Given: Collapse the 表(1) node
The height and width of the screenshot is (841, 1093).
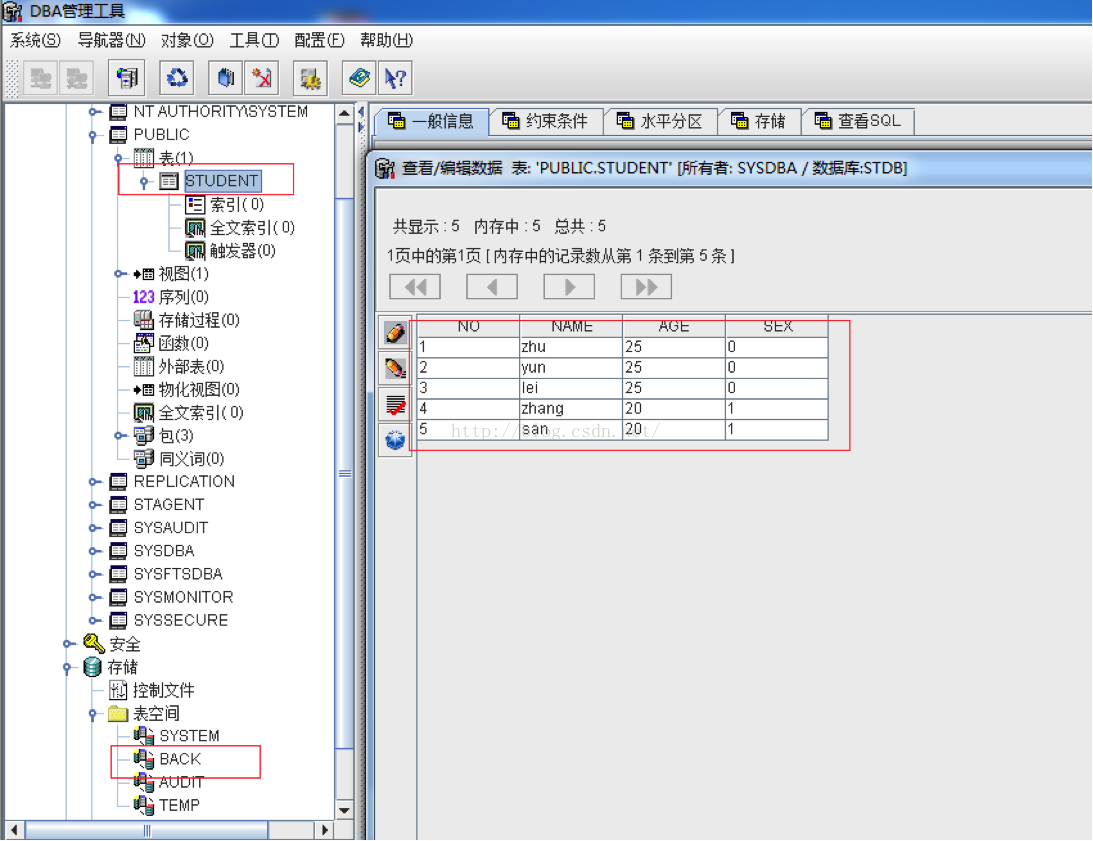Looking at the screenshot, I should click(x=119, y=158).
